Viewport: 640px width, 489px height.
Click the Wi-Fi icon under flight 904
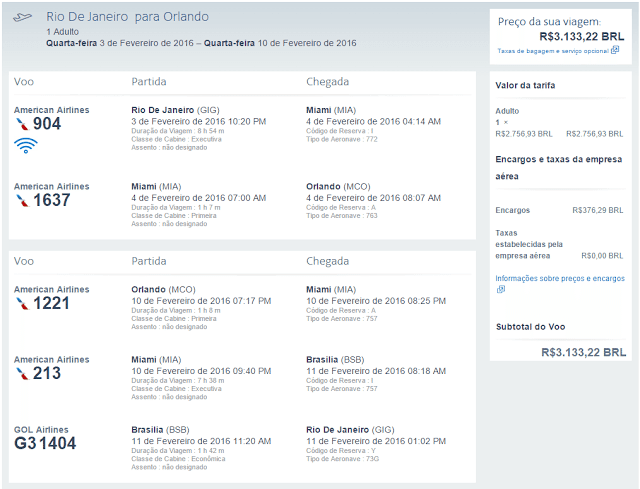[x=26, y=146]
